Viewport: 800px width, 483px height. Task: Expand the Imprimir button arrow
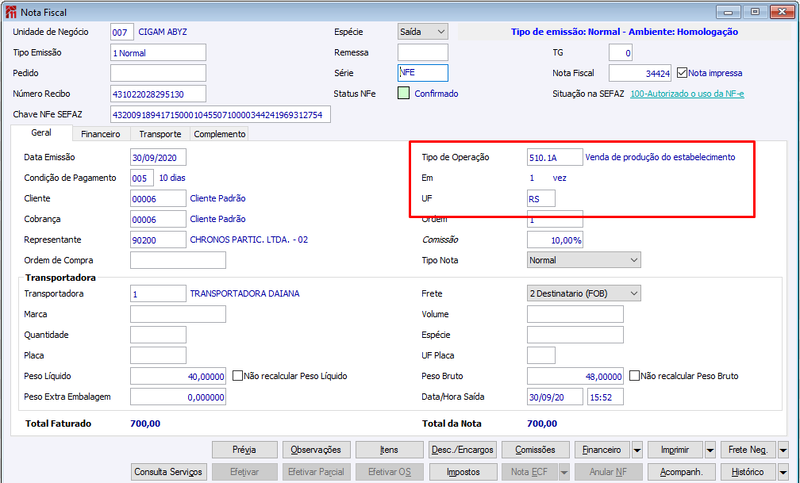point(710,450)
